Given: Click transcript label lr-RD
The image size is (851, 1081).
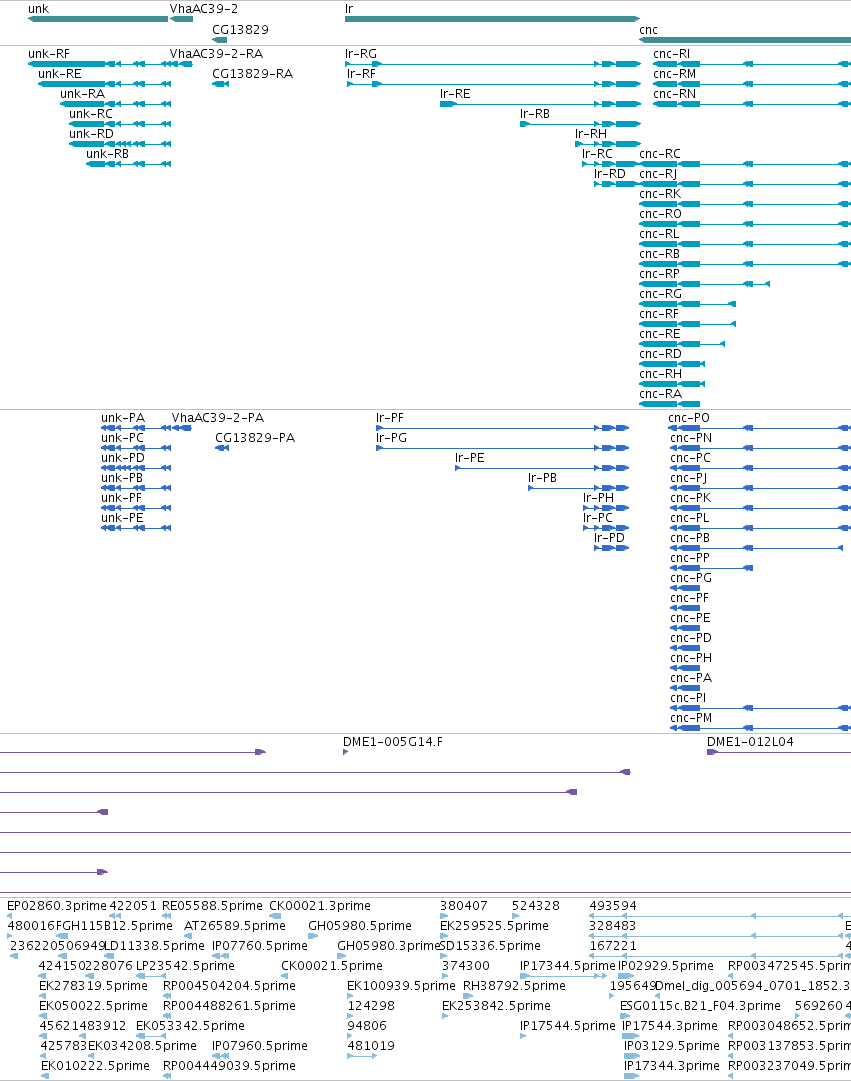Looking at the screenshot, I should (610, 174).
